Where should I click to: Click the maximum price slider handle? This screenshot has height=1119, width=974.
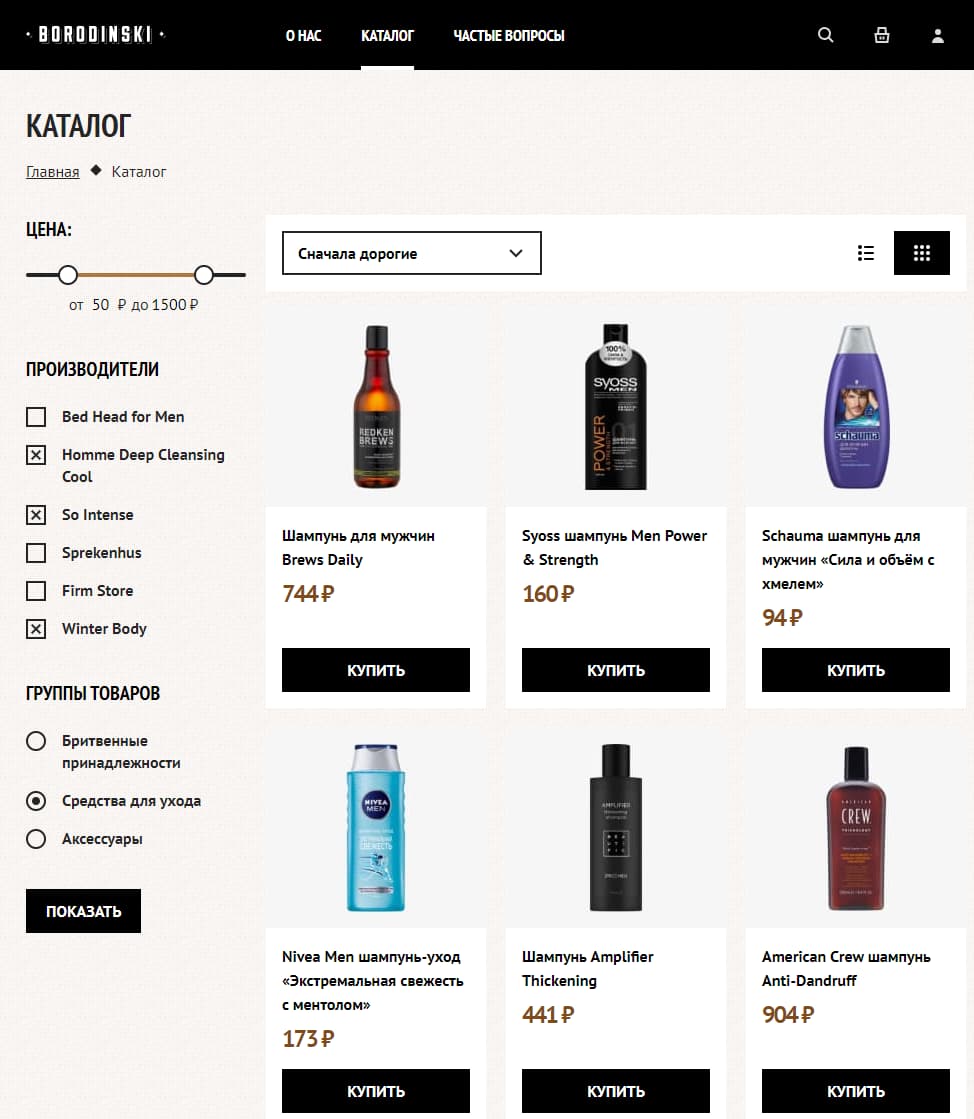click(204, 274)
